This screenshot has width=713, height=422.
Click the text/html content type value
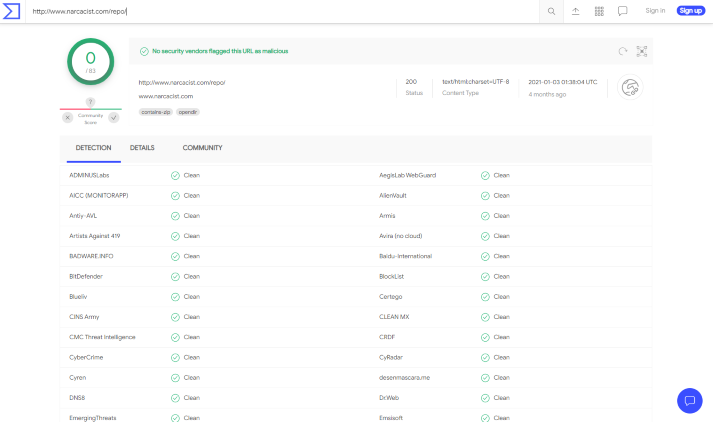[x=476, y=82]
